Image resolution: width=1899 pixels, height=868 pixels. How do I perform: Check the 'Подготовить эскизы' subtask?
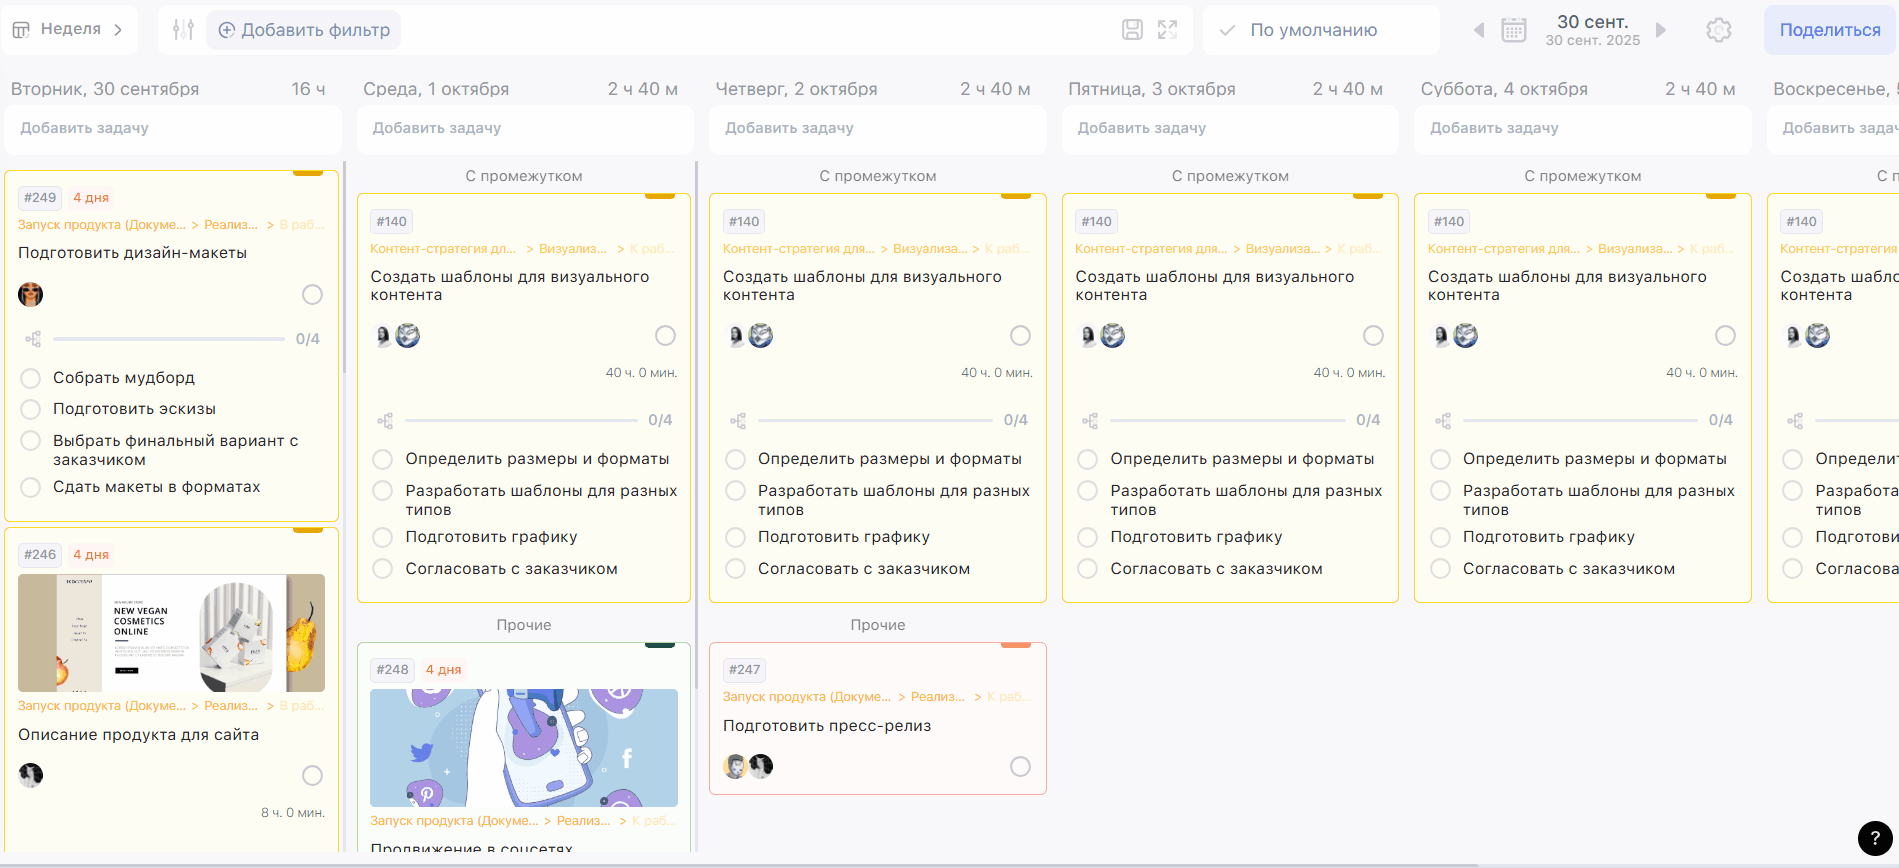[31, 409]
